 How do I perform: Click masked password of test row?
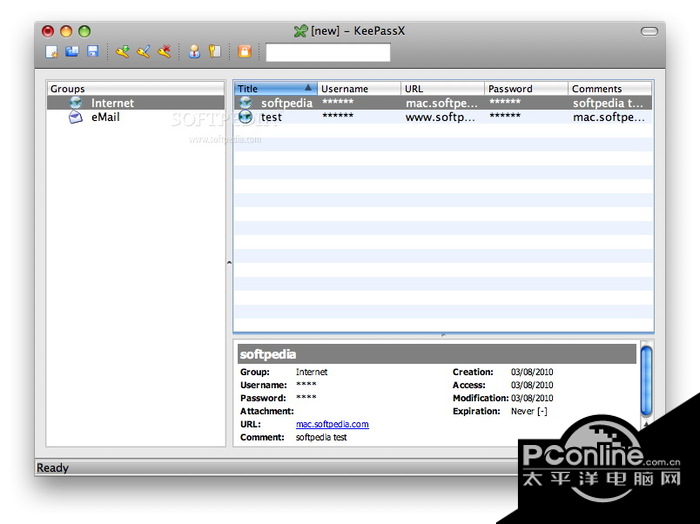[505, 116]
